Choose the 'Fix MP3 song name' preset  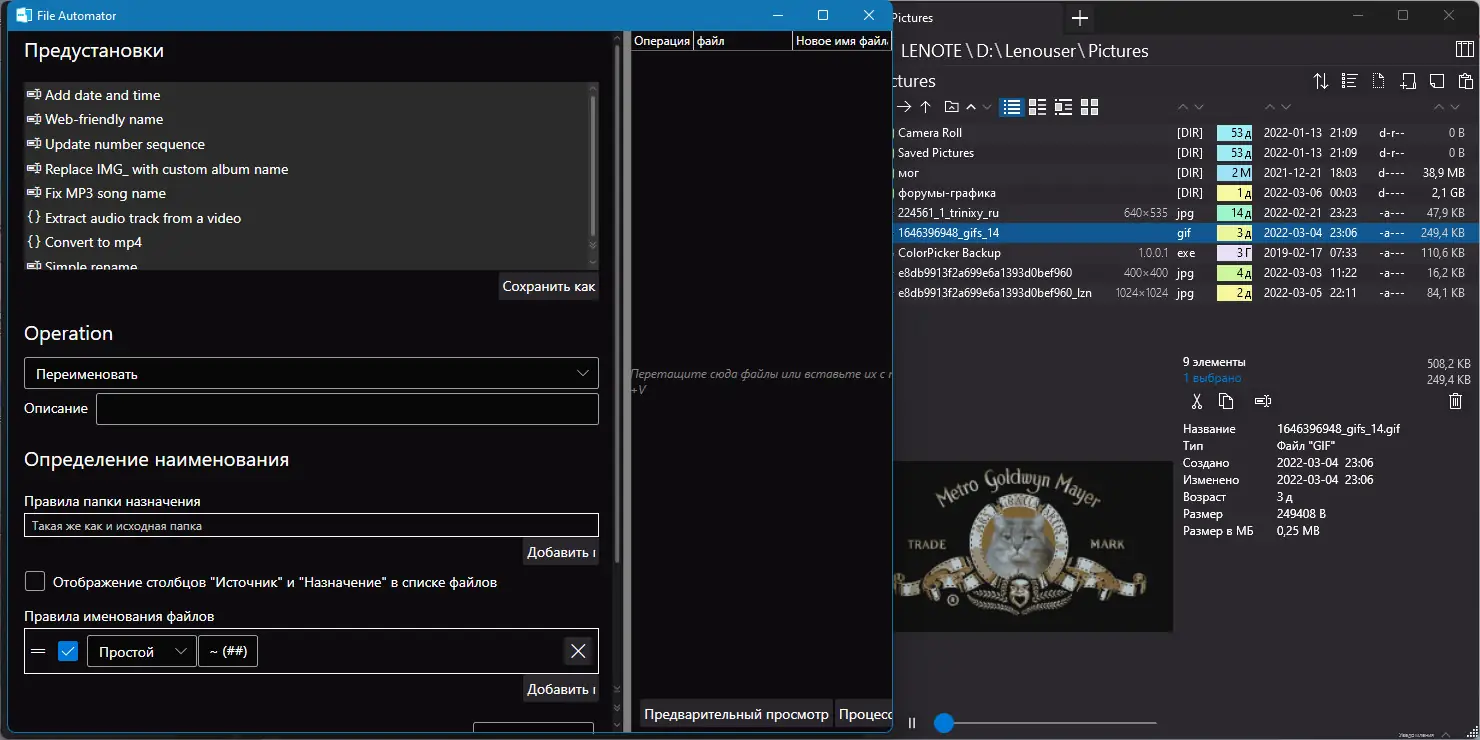click(x=305, y=193)
